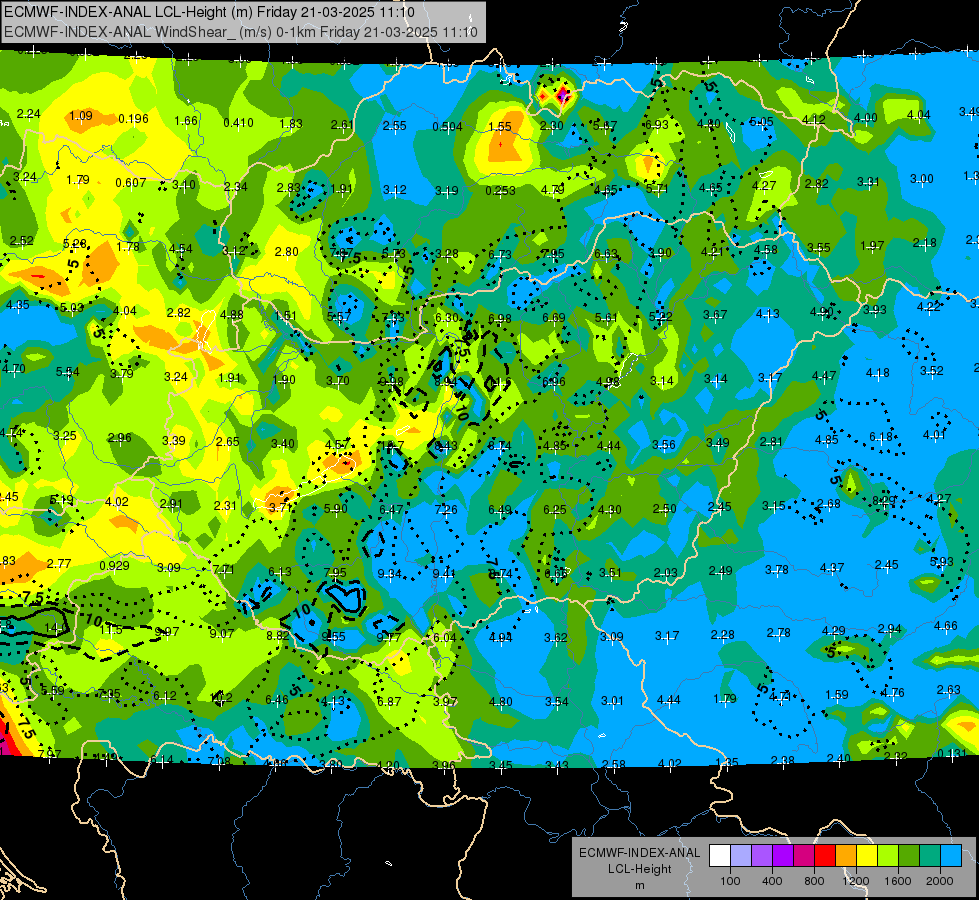Click the wind shear value 0.196
The height and width of the screenshot is (900, 979).
(x=133, y=119)
